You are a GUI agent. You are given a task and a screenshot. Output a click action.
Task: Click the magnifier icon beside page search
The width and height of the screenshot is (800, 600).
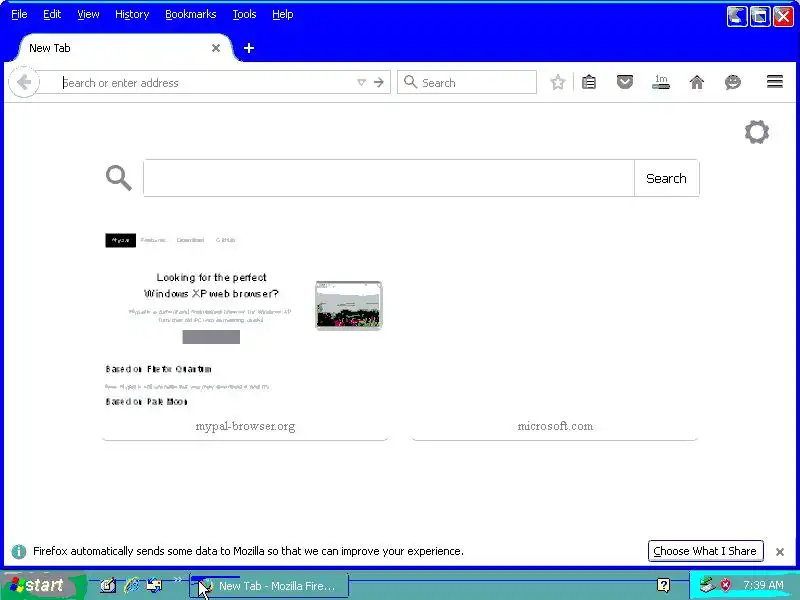118,178
